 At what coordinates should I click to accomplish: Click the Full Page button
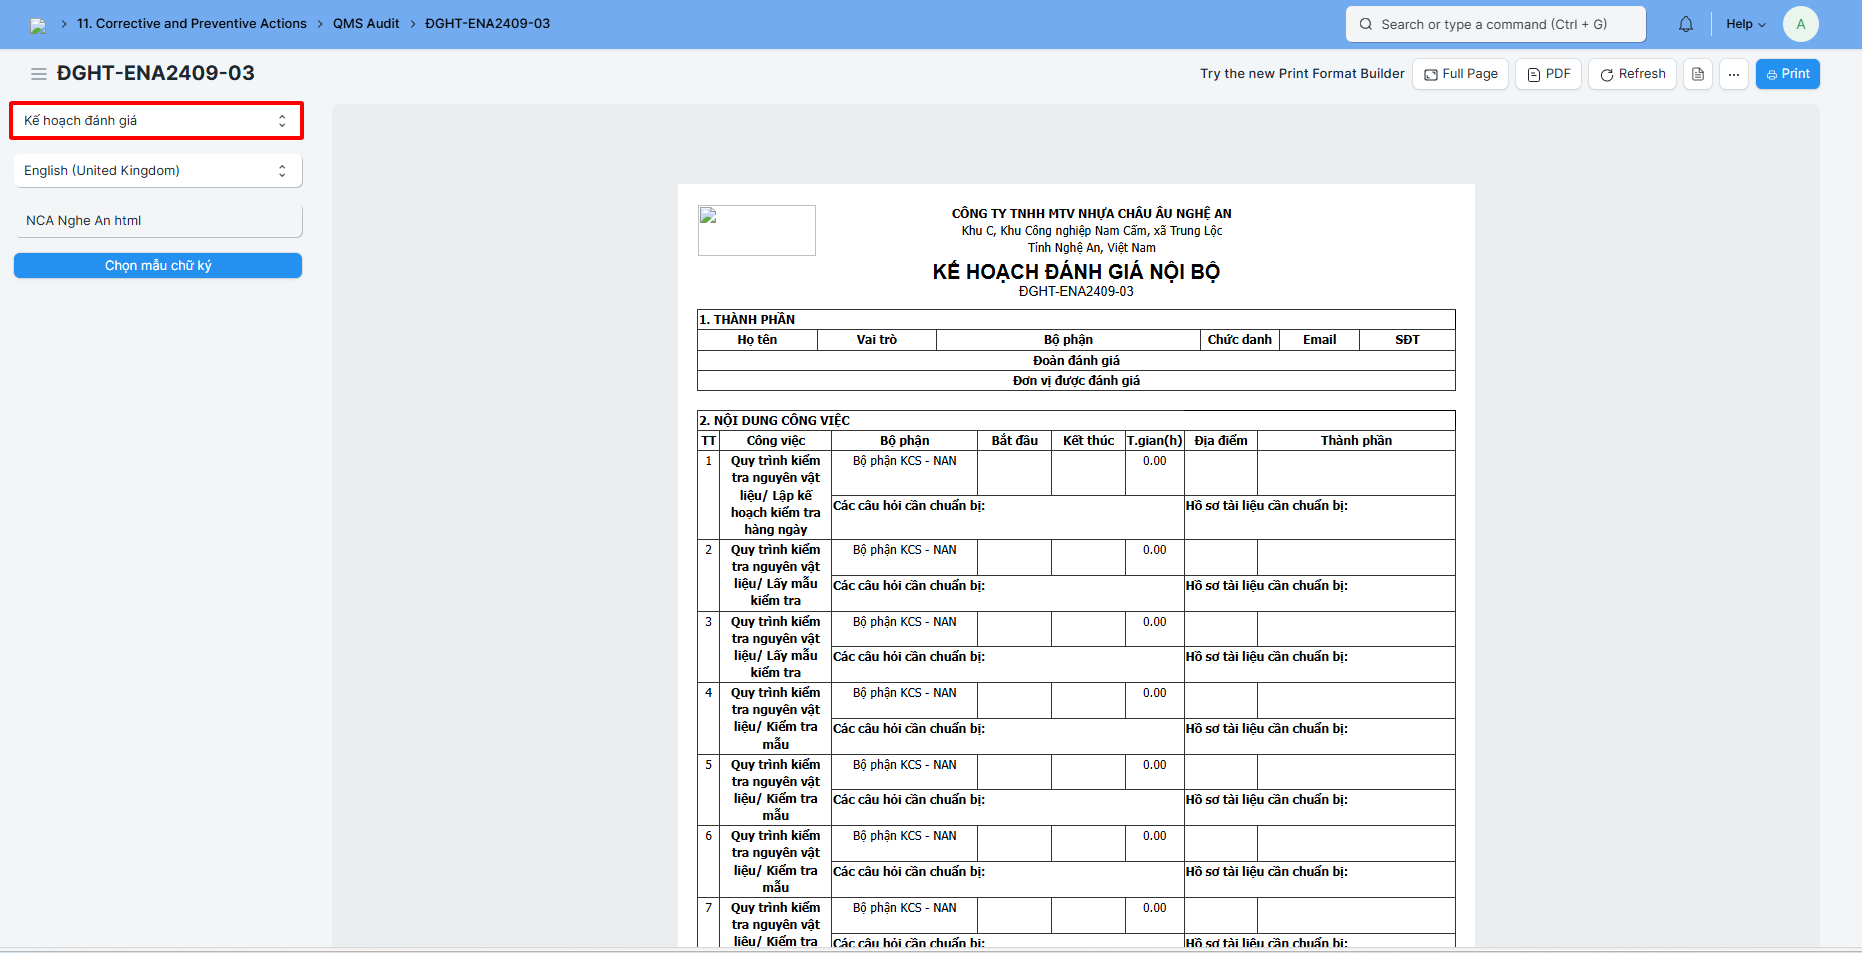coord(1461,74)
